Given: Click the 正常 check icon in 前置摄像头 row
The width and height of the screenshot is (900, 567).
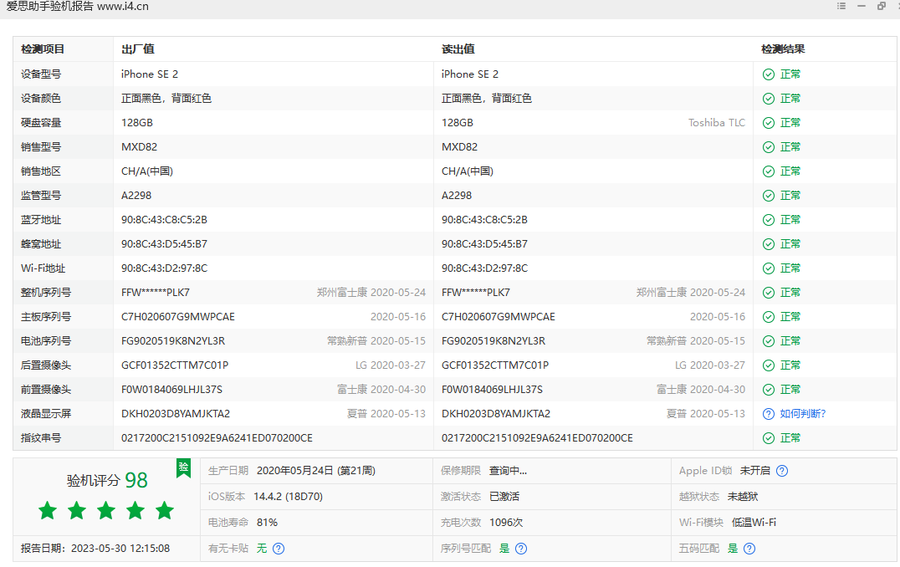Looking at the screenshot, I should (x=769, y=390).
